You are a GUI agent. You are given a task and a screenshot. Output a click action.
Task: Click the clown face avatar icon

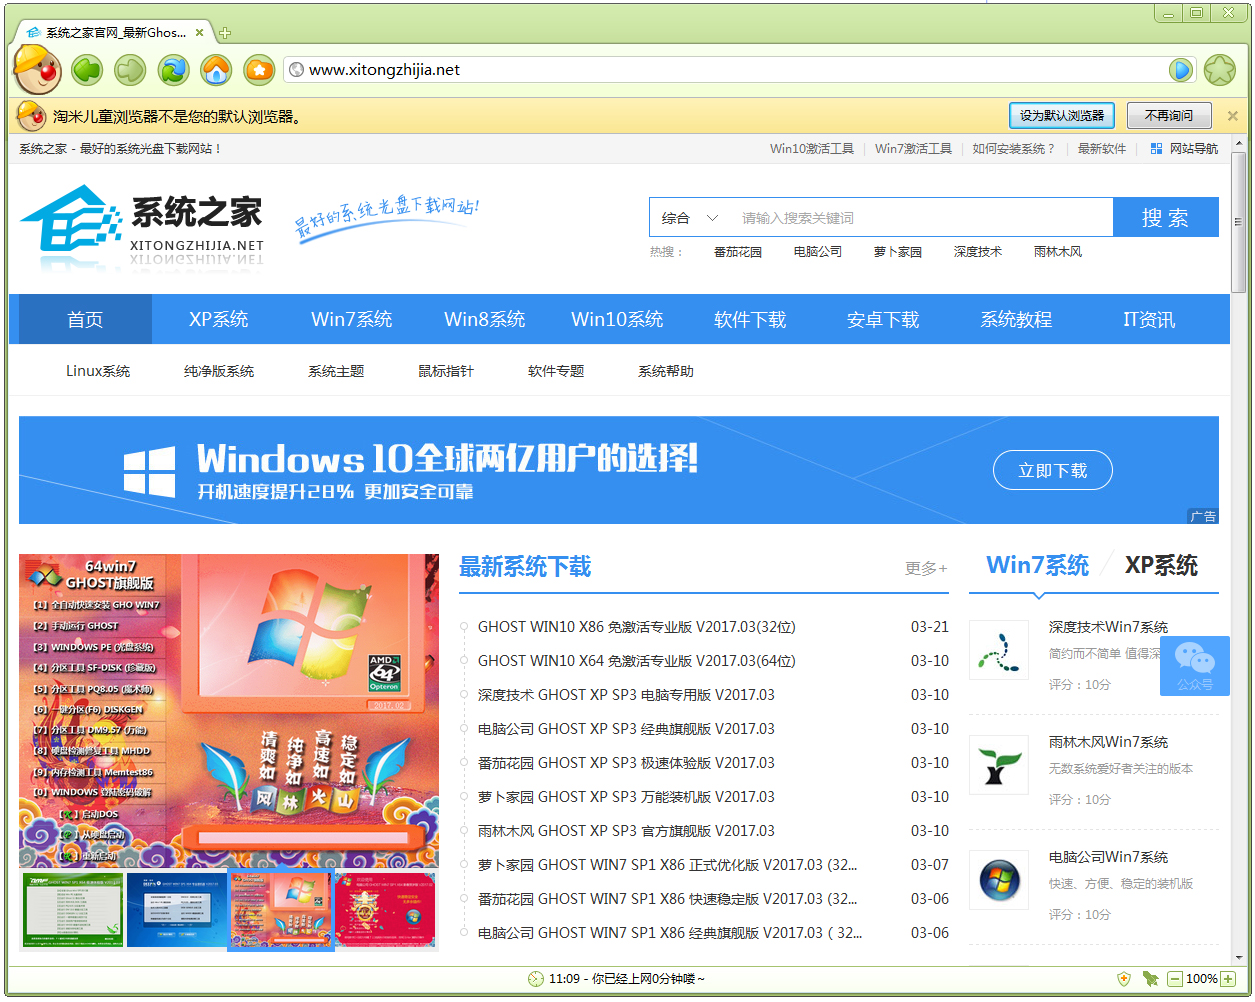[37, 70]
